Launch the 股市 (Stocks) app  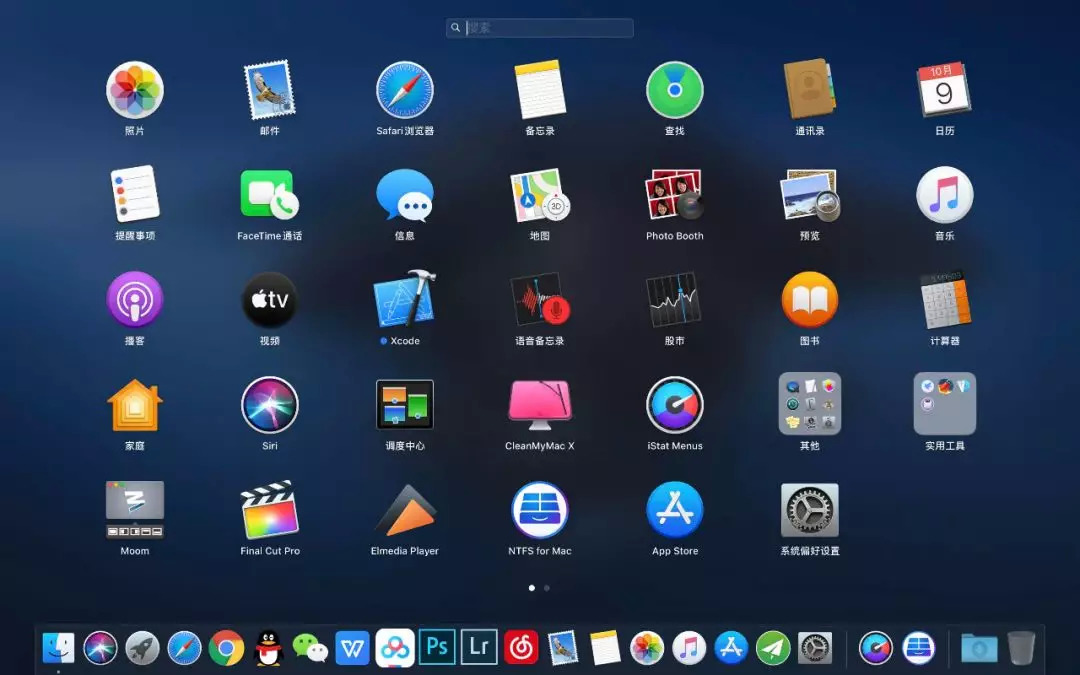(x=675, y=300)
